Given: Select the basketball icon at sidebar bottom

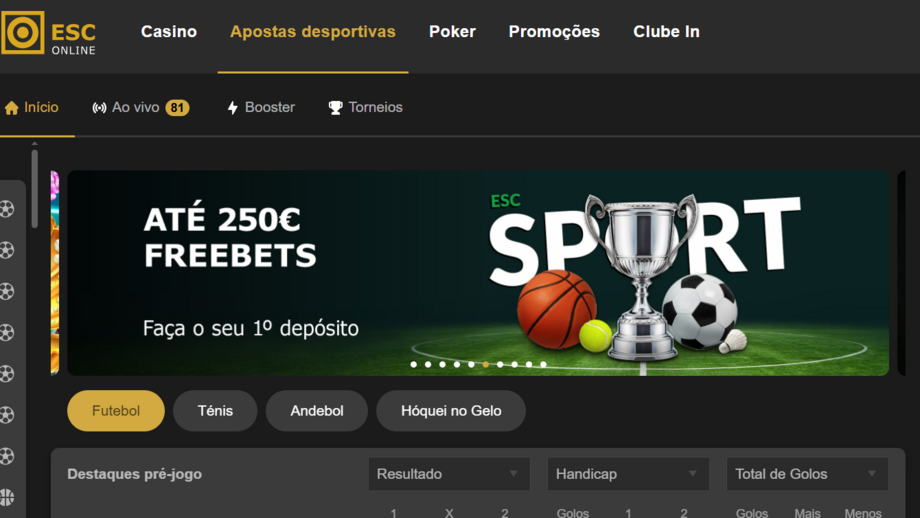Looking at the screenshot, I should [7, 497].
